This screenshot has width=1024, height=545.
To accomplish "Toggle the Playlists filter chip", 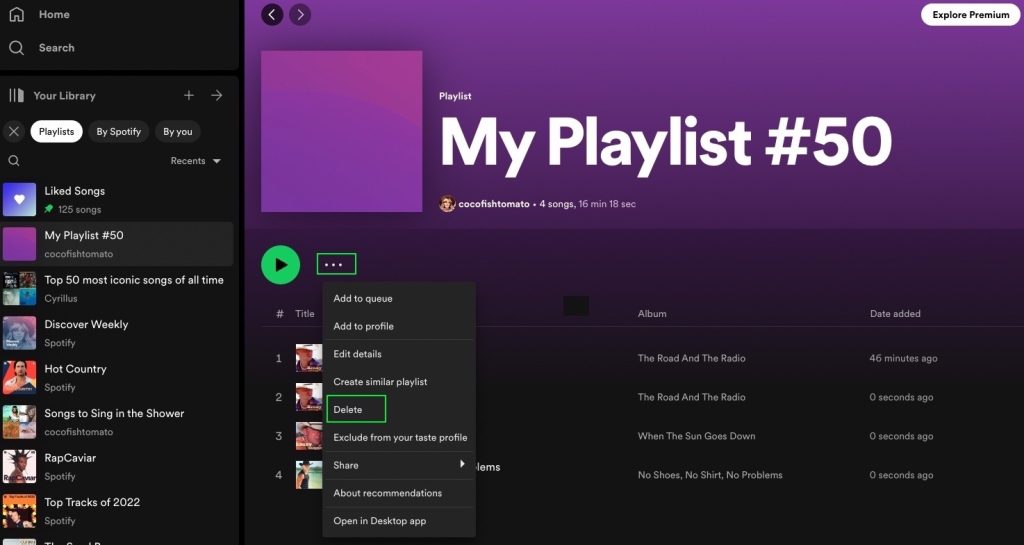I will click(x=56, y=131).
